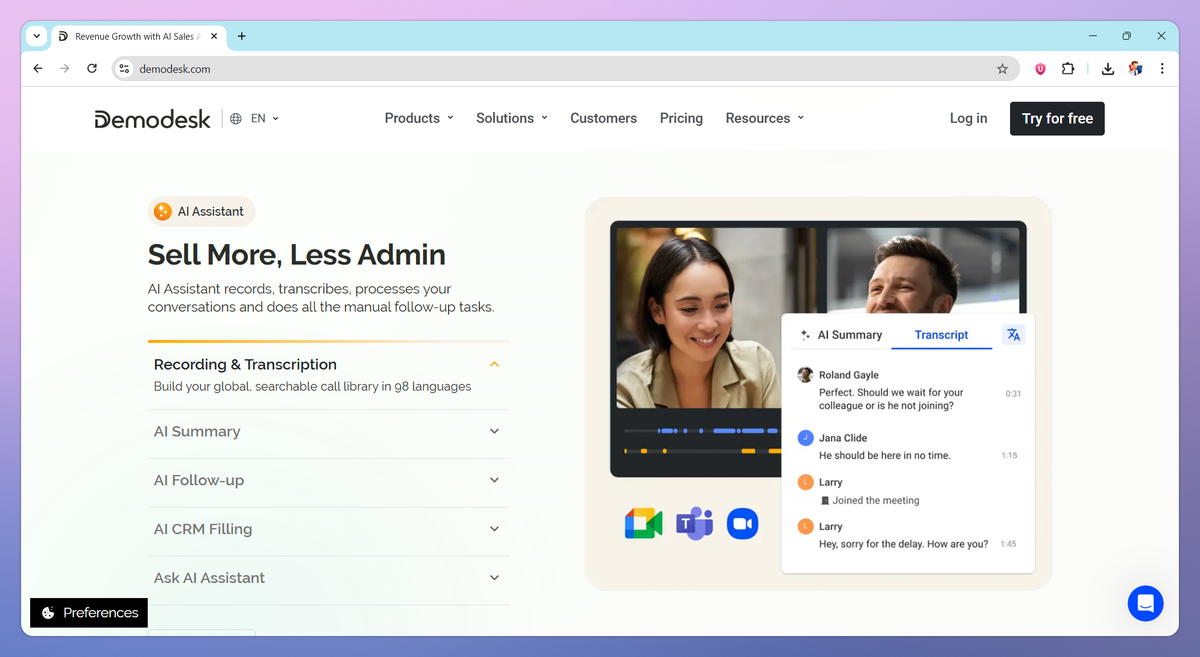
Task: Open the Pricing page link
Action: coord(681,118)
